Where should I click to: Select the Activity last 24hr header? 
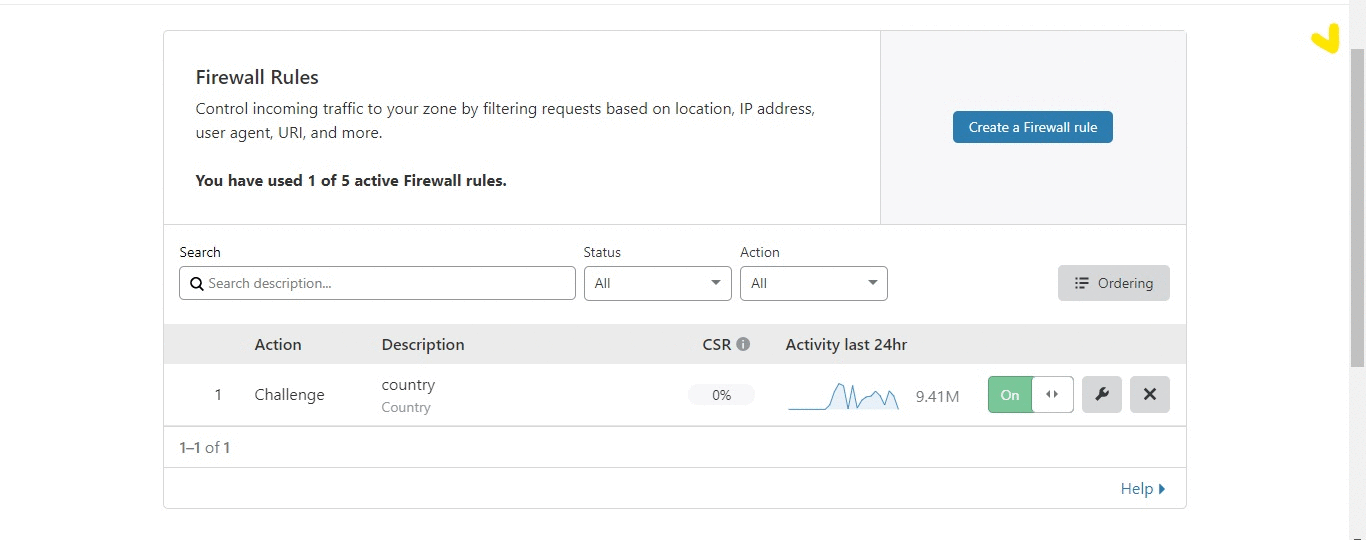tap(846, 344)
